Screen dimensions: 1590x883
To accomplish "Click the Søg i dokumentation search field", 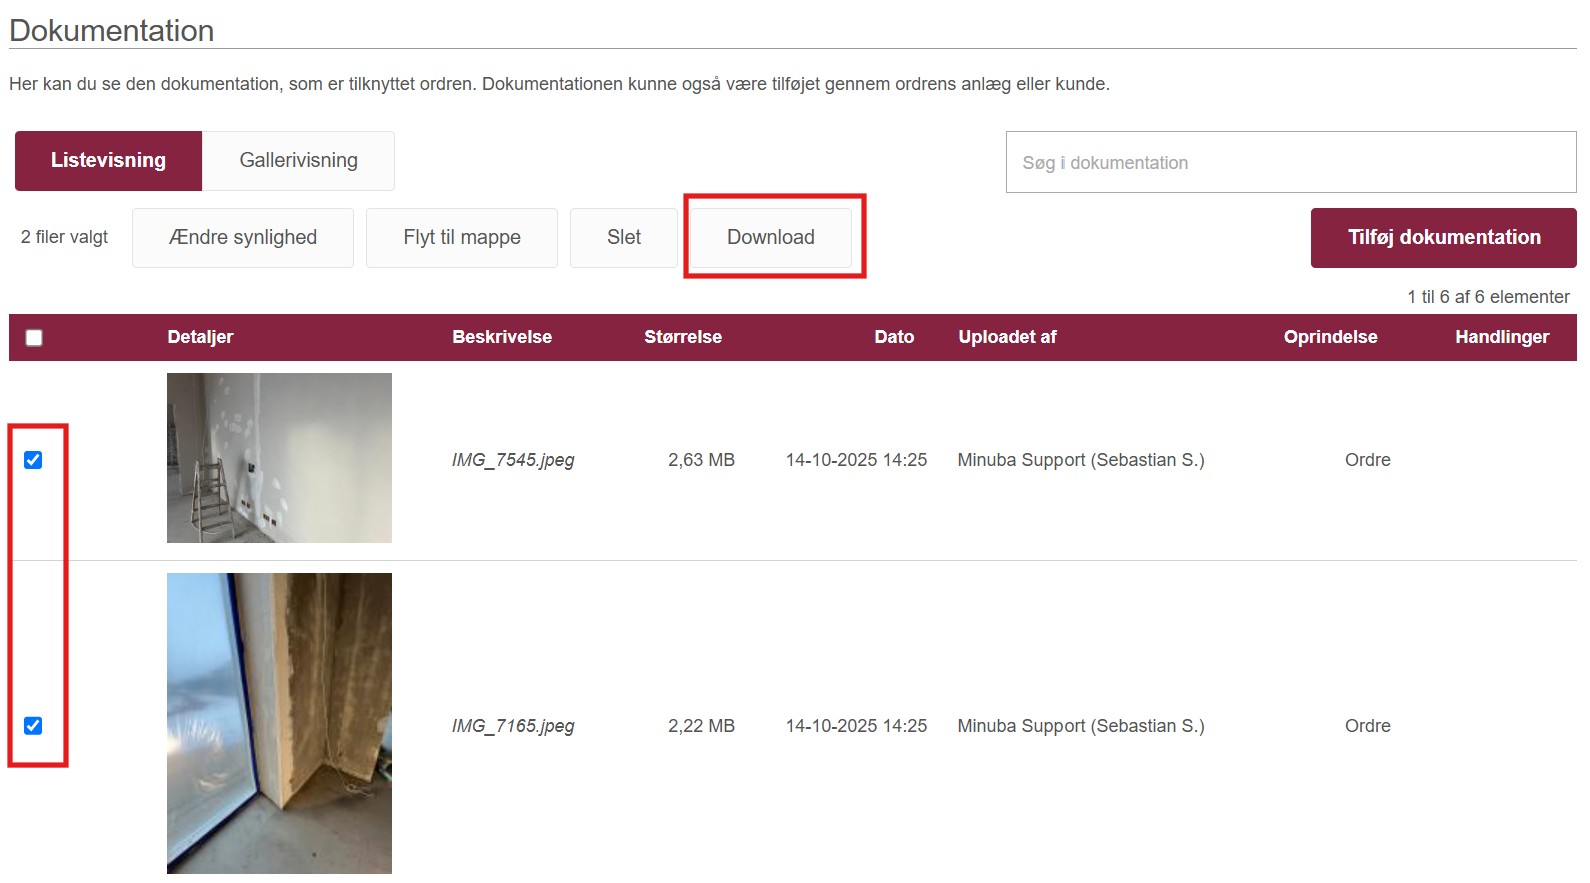I will coord(1290,163).
